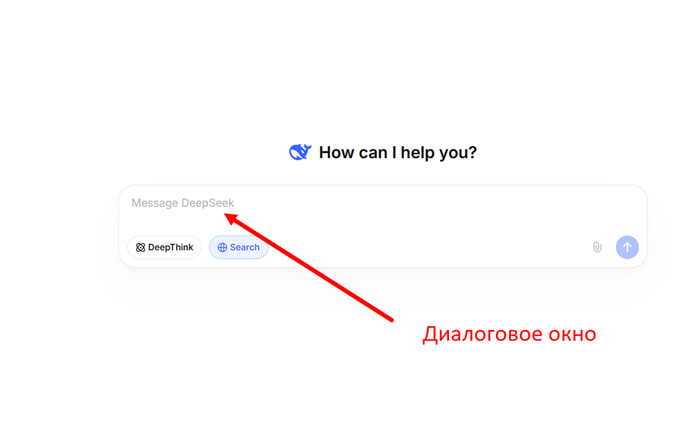Image resolution: width=700 pixels, height=427 pixels.
Task: Click the 'How can I help you?' heading
Action: pyautogui.click(x=398, y=152)
